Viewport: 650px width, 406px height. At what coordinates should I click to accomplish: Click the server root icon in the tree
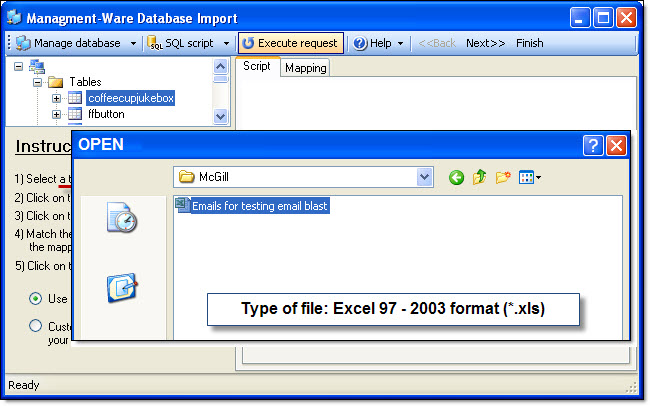pos(37,67)
